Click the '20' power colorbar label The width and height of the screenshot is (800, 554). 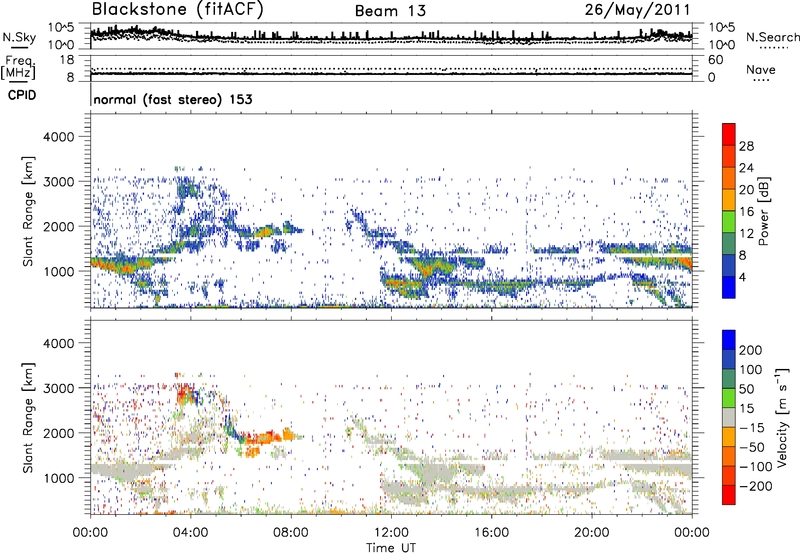[x=746, y=190]
